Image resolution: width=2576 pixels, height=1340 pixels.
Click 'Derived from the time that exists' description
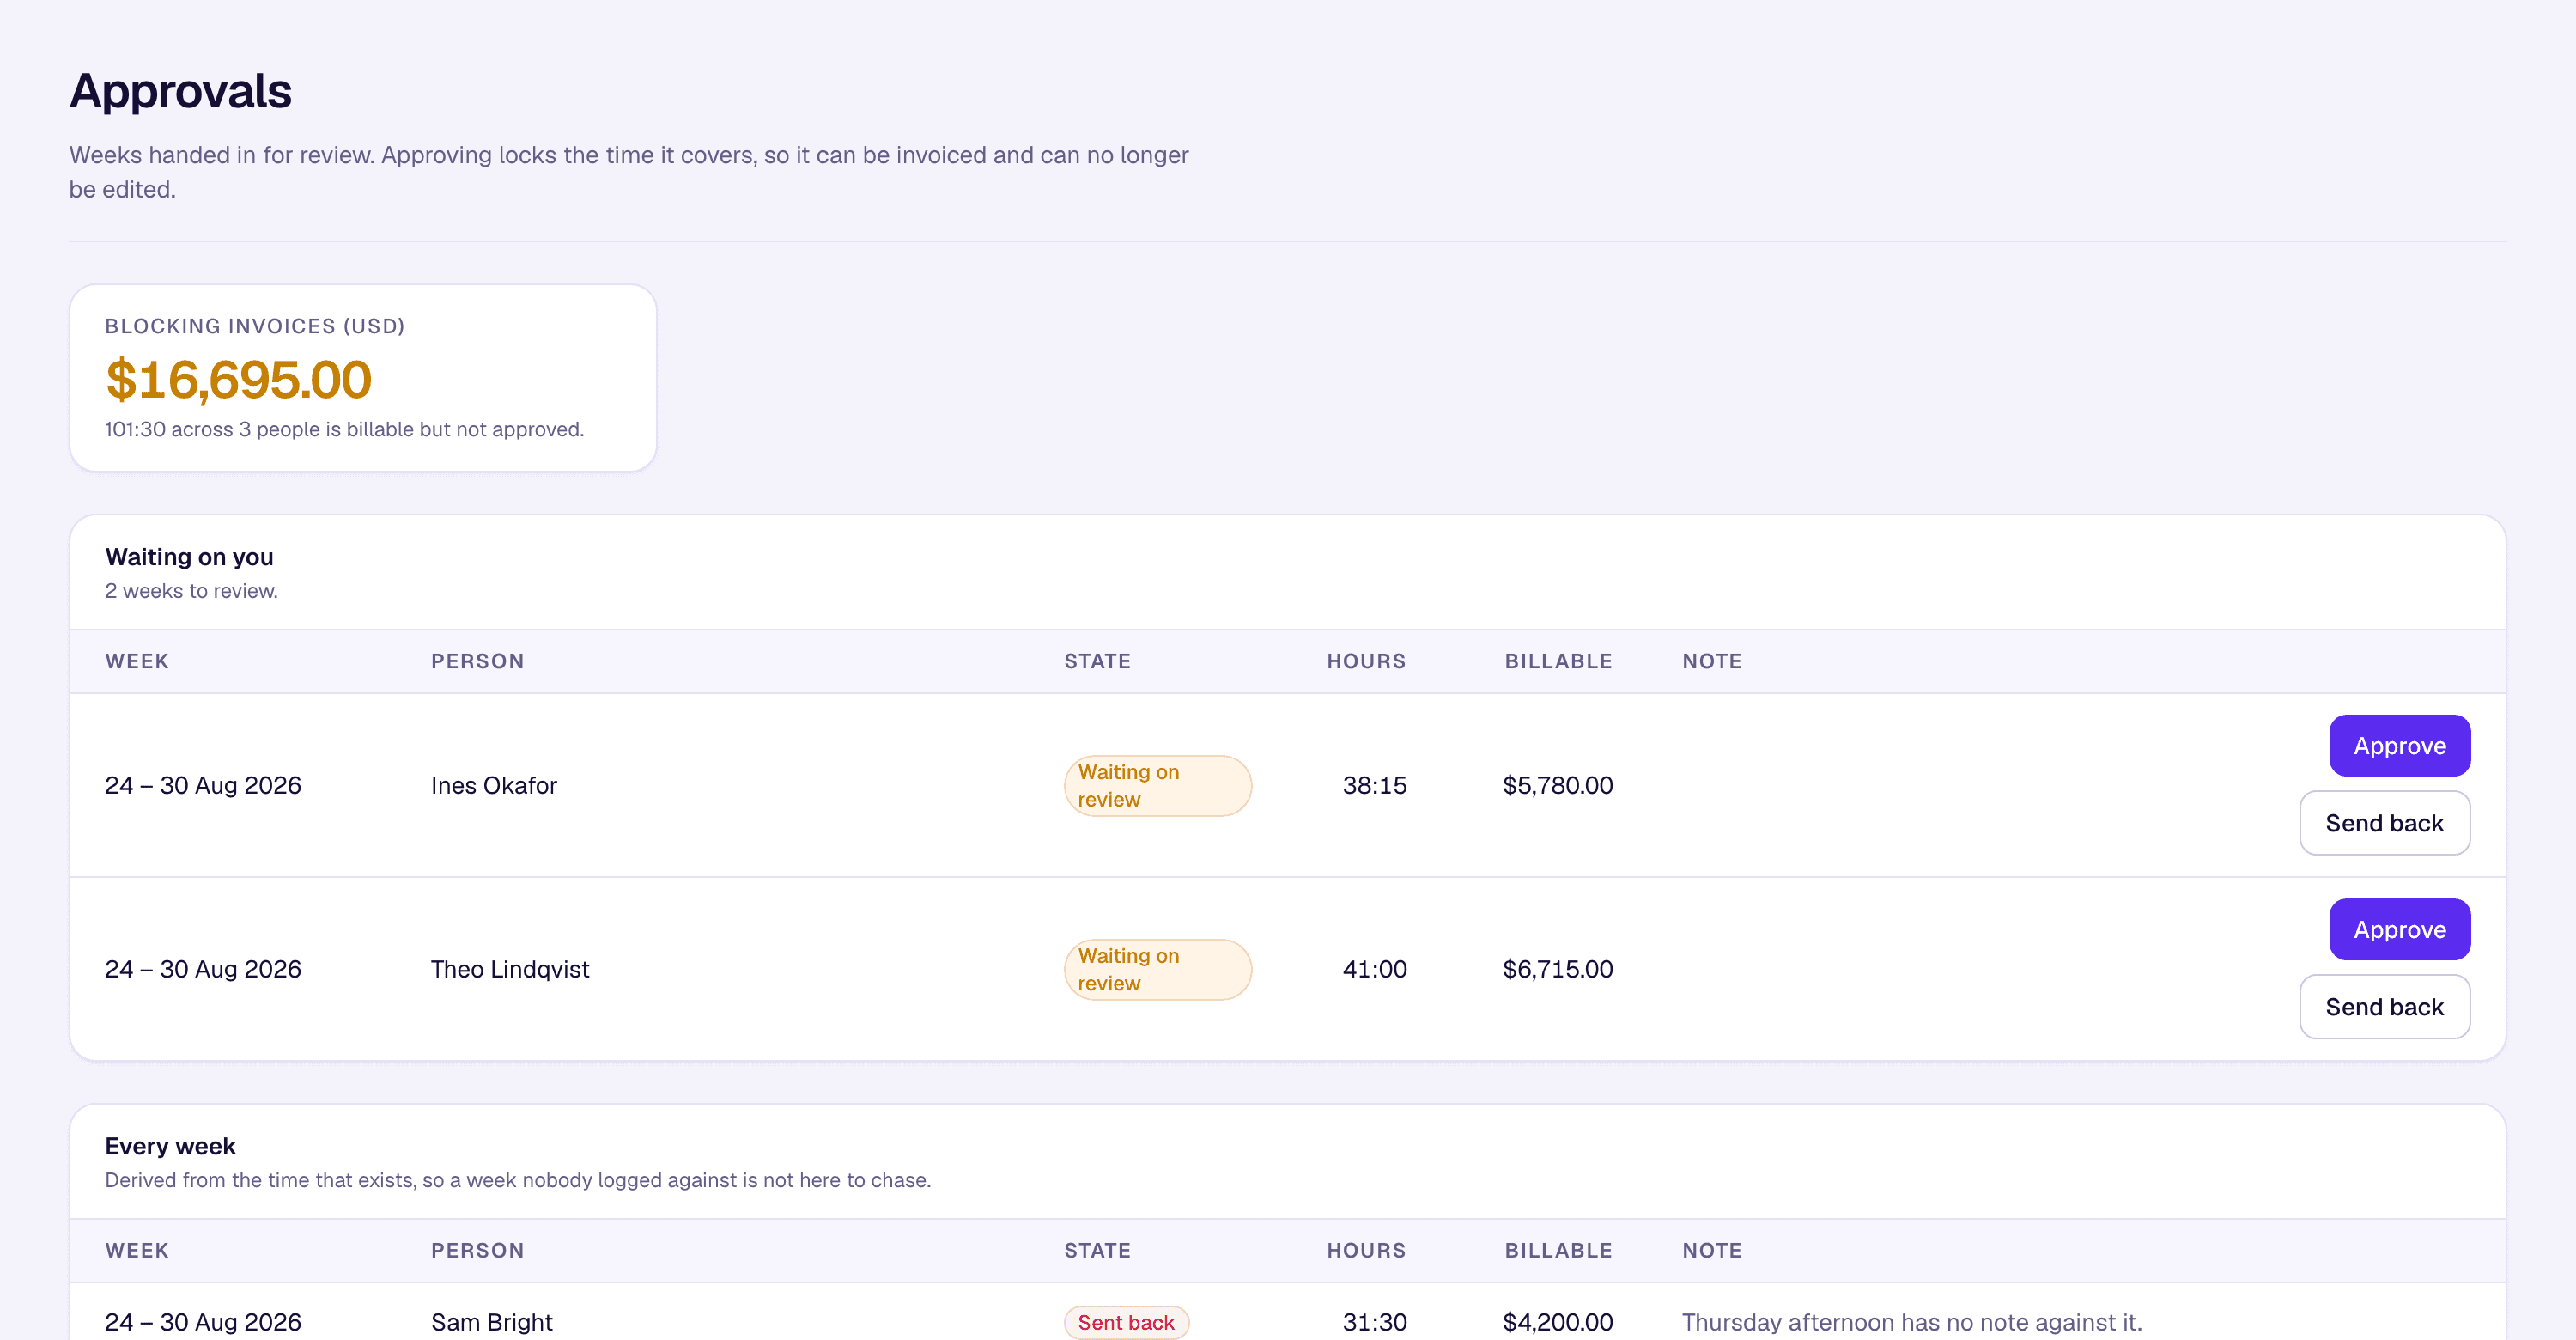pyautogui.click(x=518, y=1180)
